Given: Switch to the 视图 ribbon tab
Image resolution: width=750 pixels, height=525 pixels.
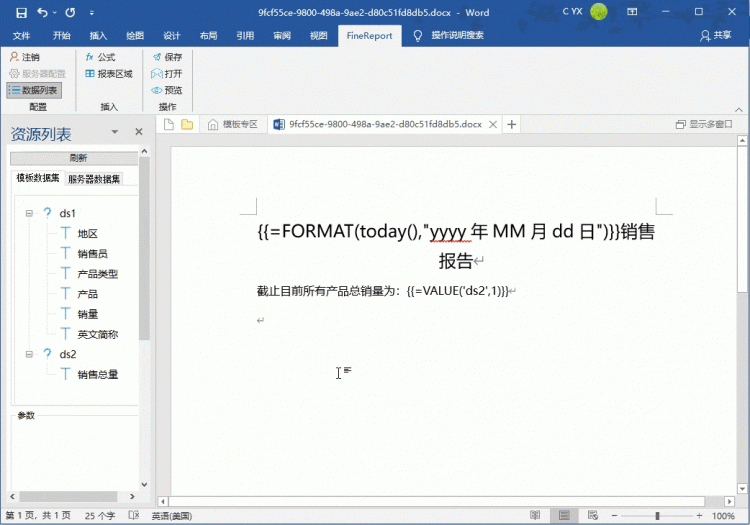Looking at the screenshot, I should click(x=319, y=35).
